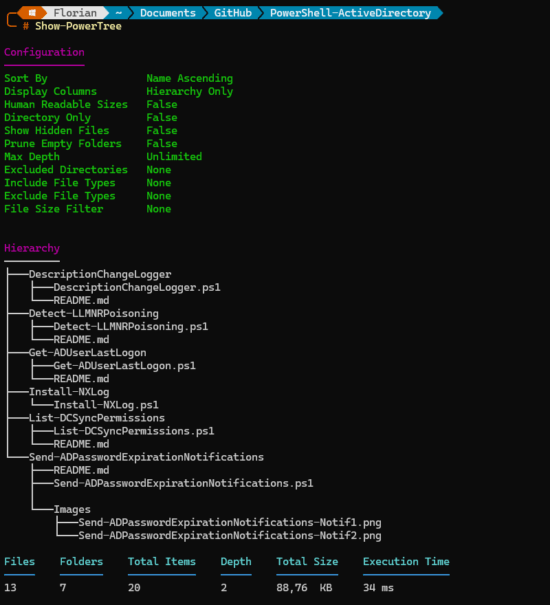Click the Configuration section heading
Viewport: 550px width, 605px height.
44,52
